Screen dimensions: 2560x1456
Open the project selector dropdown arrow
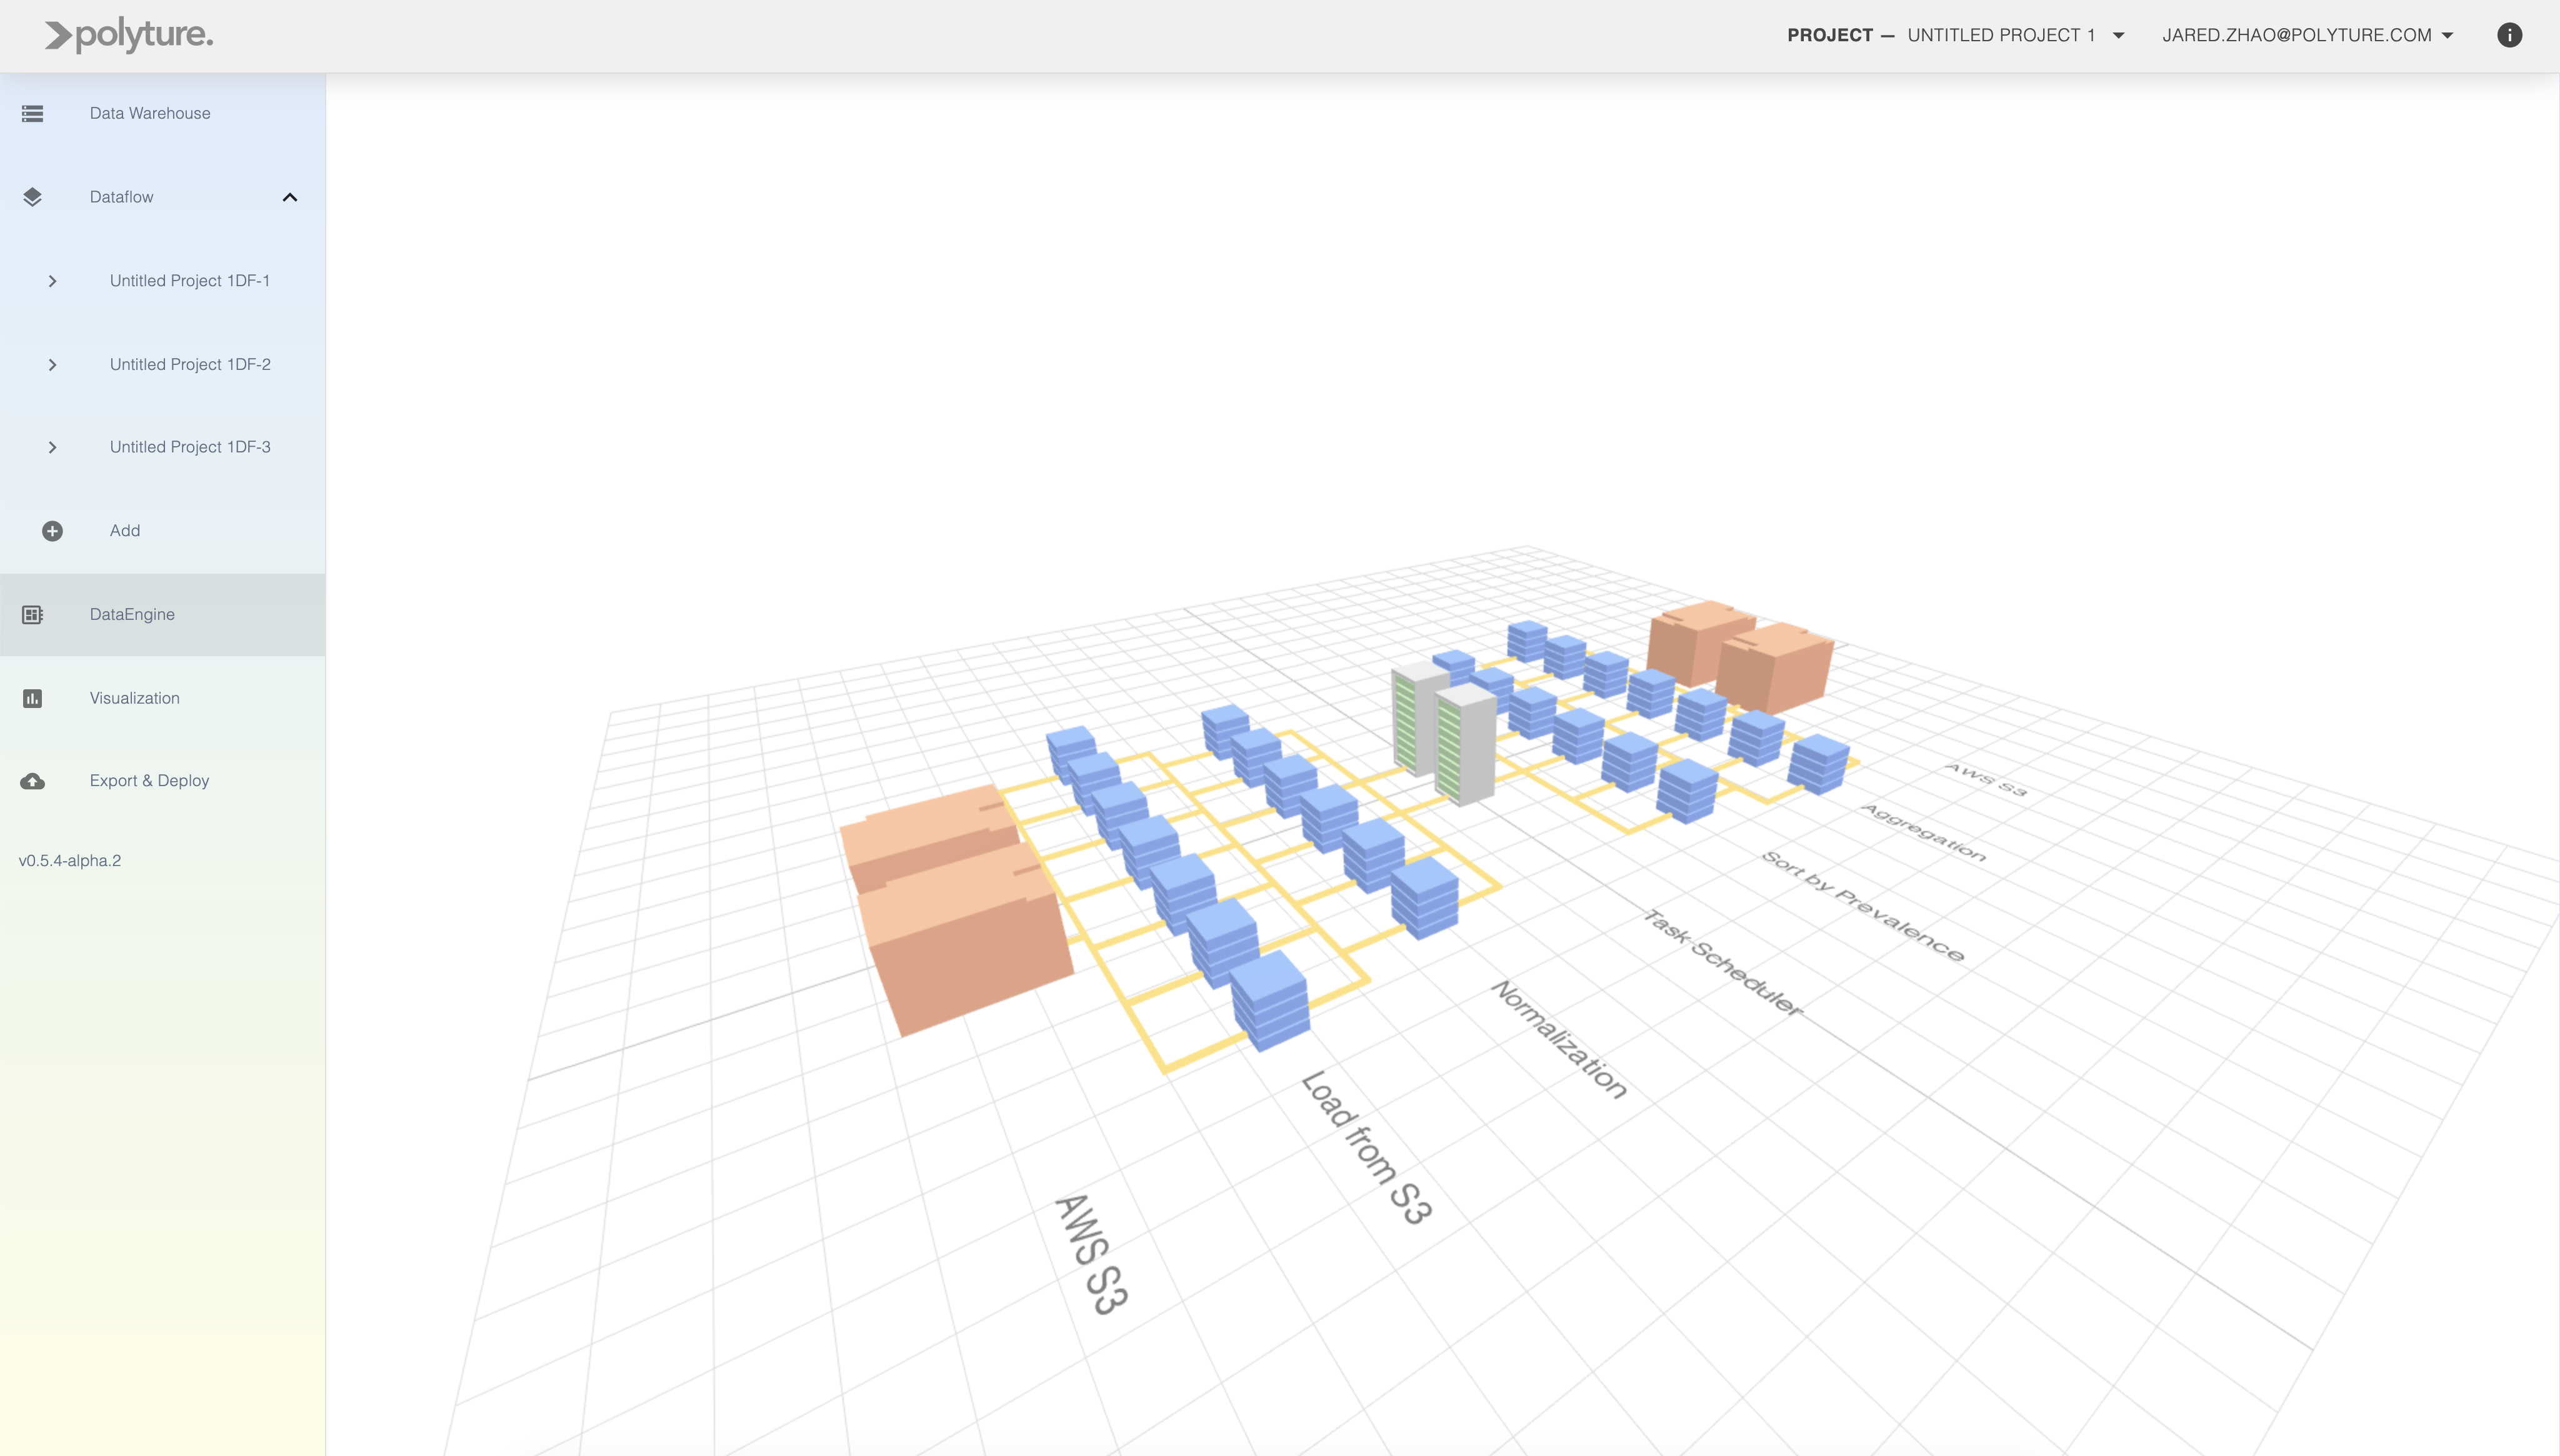[x=2118, y=35]
